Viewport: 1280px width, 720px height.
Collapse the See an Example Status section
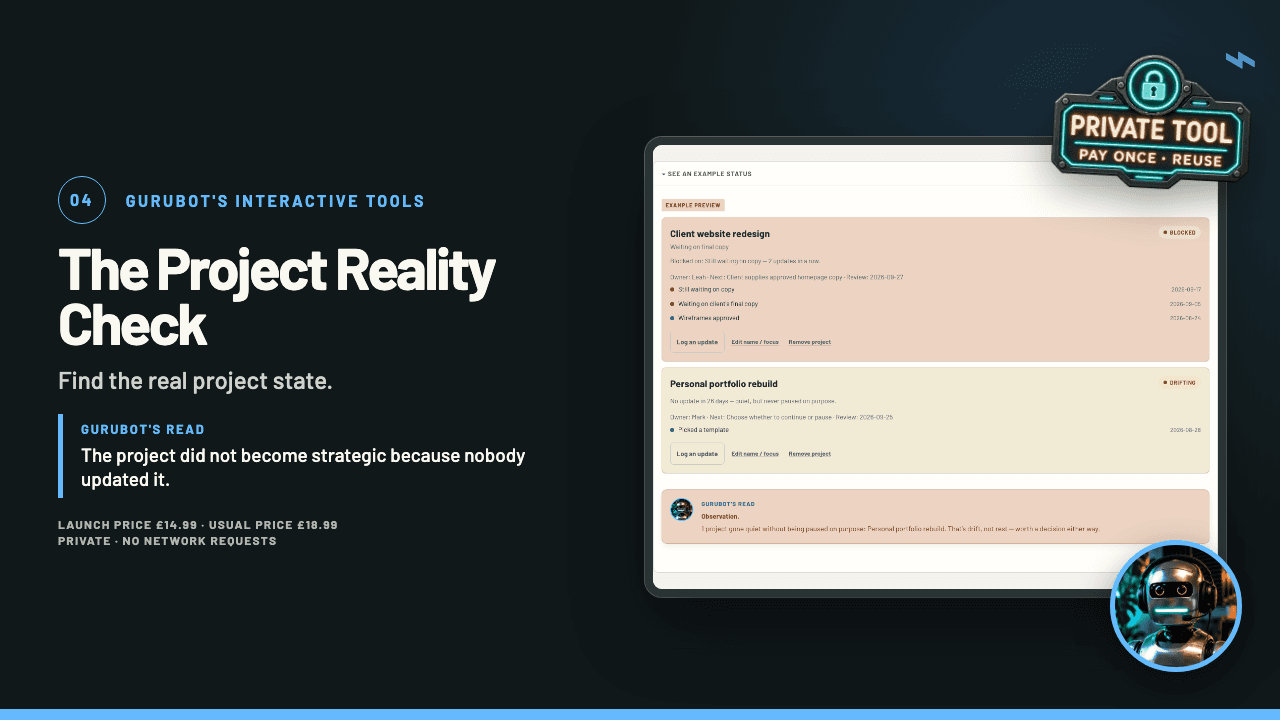coord(706,174)
